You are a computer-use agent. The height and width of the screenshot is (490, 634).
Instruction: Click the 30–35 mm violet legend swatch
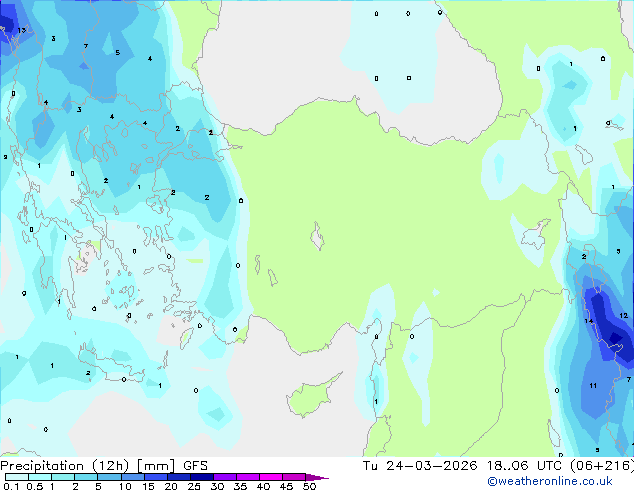click(x=225, y=477)
